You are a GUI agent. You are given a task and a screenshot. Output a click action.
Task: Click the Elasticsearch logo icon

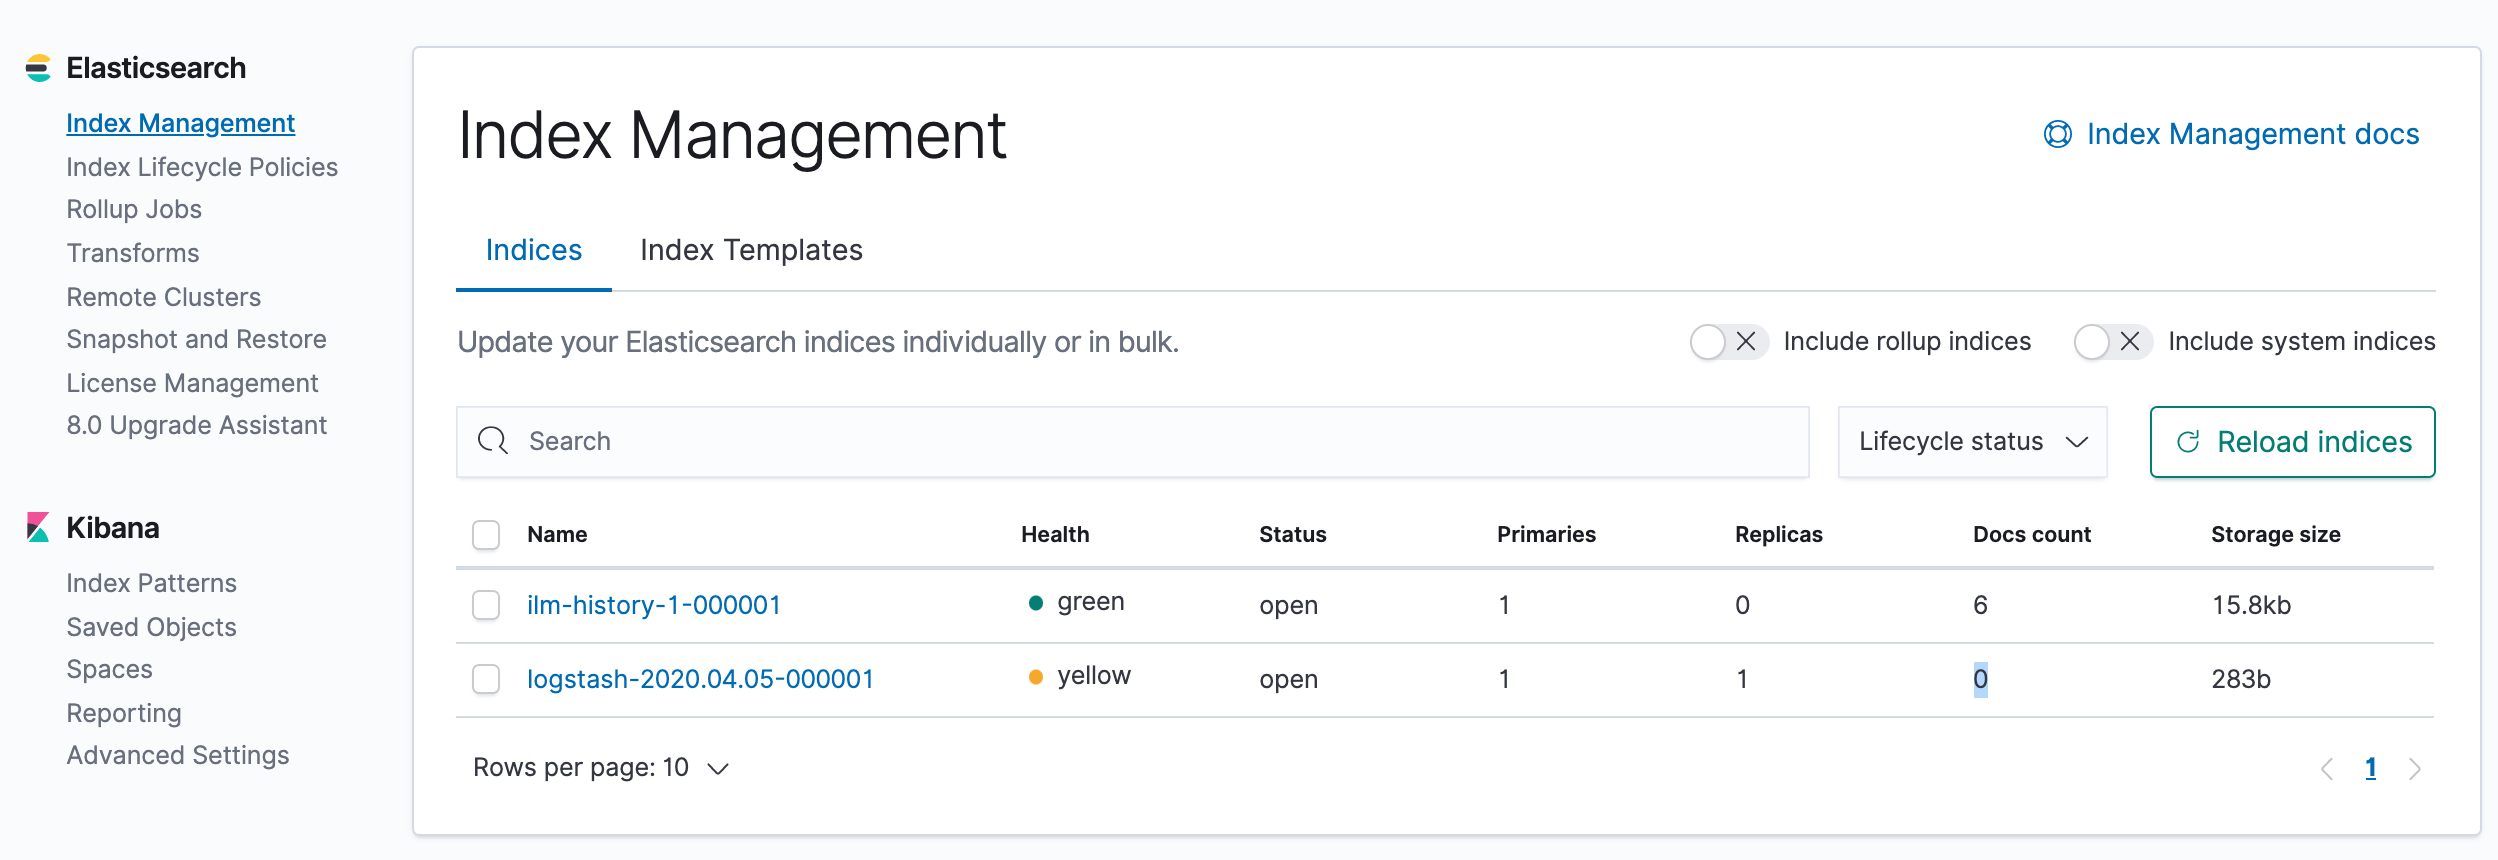pos(38,68)
